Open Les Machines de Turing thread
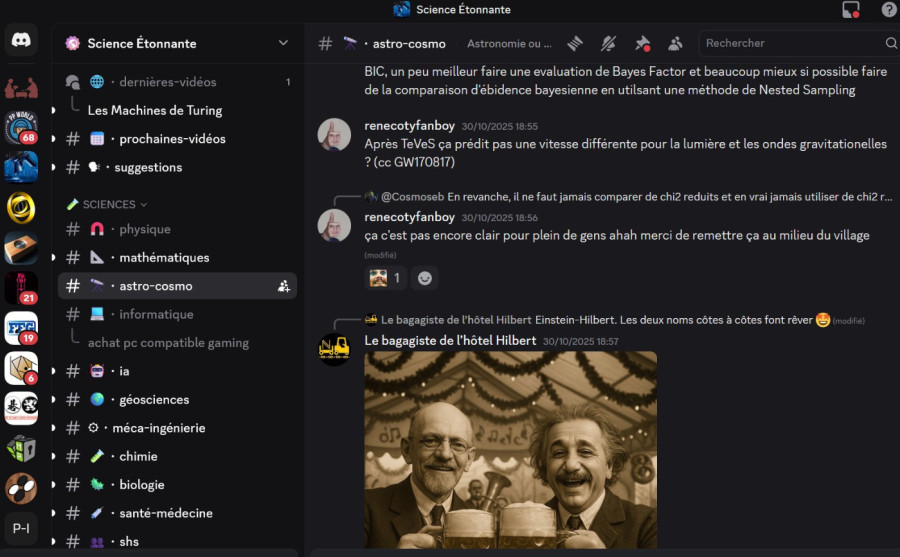Image resolution: width=900 pixels, height=557 pixels. point(155,110)
